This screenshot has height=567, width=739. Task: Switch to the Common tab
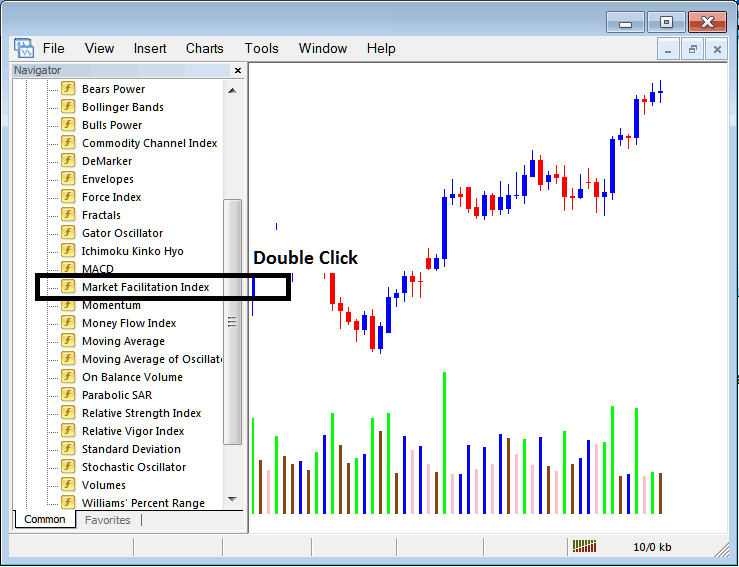coord(45,519)
